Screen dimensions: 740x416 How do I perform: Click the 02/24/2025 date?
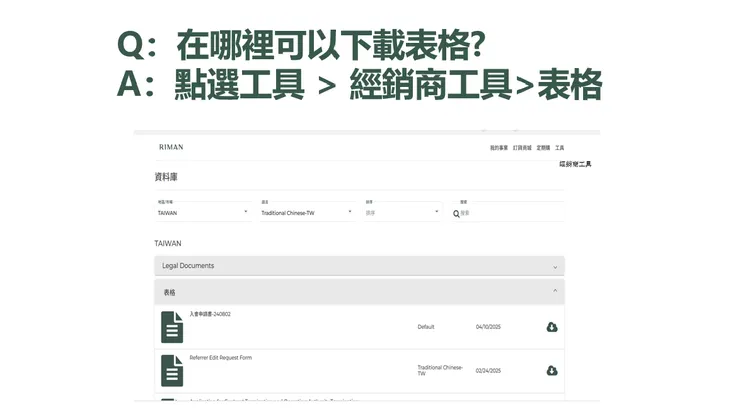[x=488, y=371]
